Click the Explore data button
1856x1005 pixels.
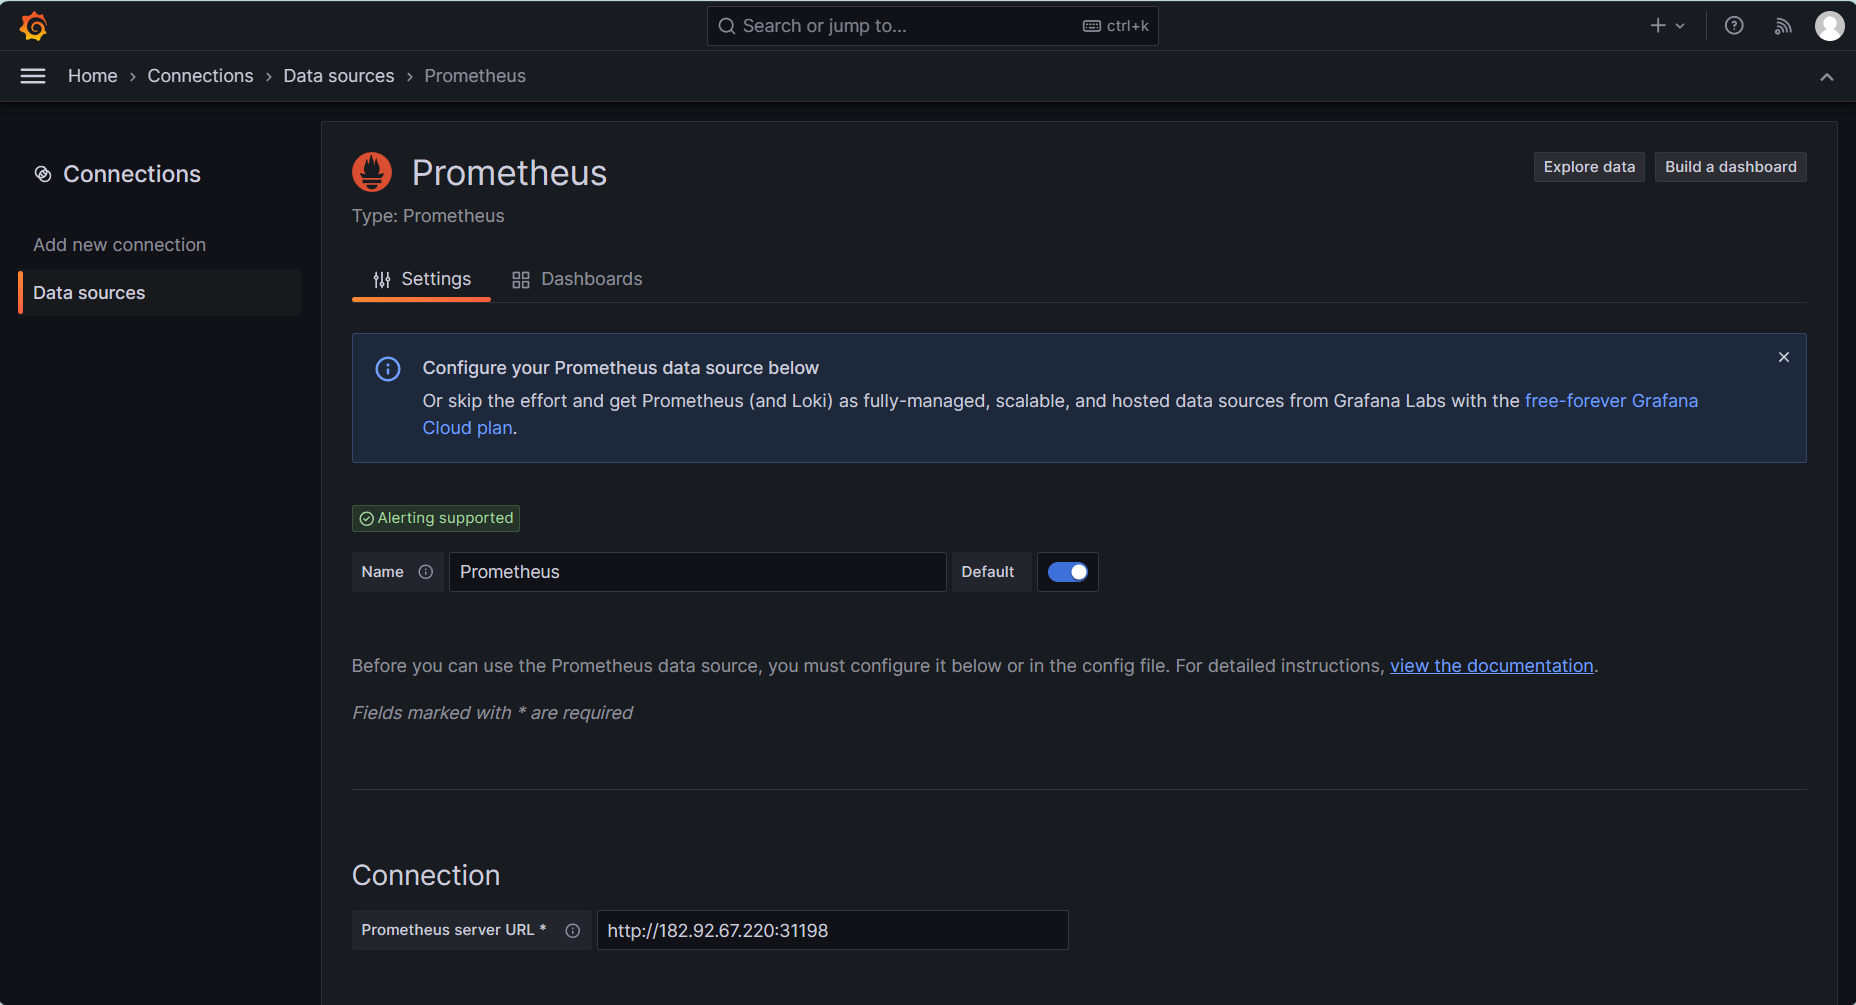[1588, 167]
